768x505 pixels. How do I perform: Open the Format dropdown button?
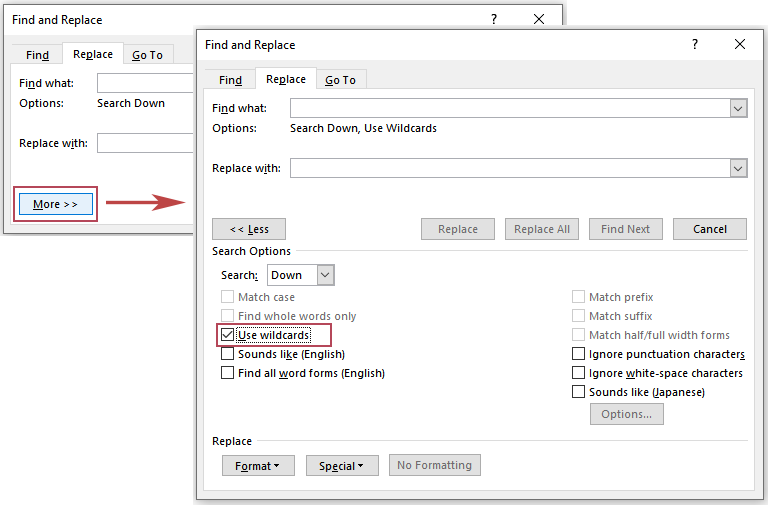click(x=258, y=465)
